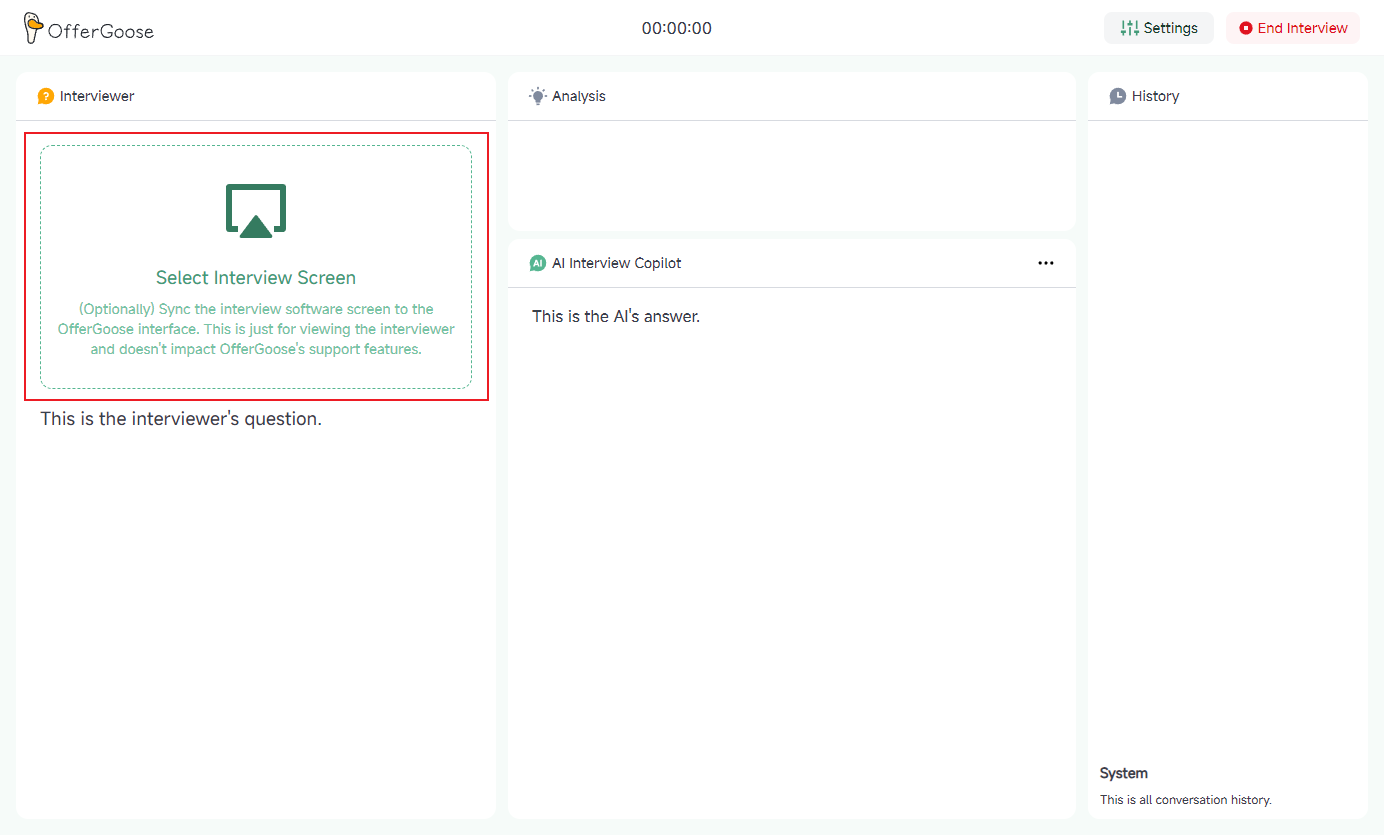Click the orange question mark Interviewer icon
The height and width of the screenshot is (835, 1384).
pyautogui.click(x=45, y=96)
